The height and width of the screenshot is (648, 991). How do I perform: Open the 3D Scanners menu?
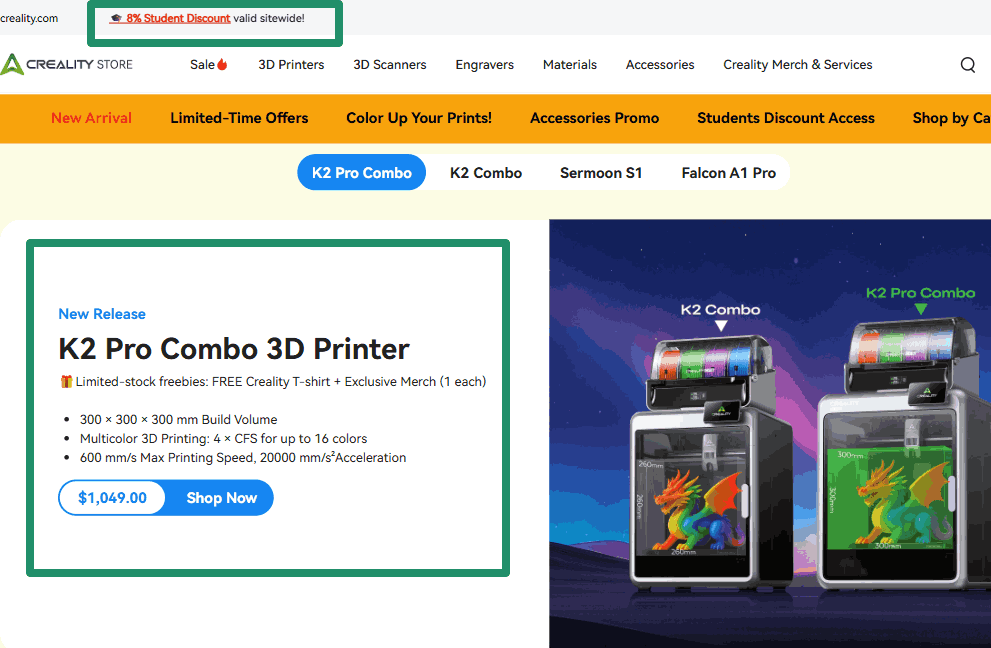(x=389, y=64)
